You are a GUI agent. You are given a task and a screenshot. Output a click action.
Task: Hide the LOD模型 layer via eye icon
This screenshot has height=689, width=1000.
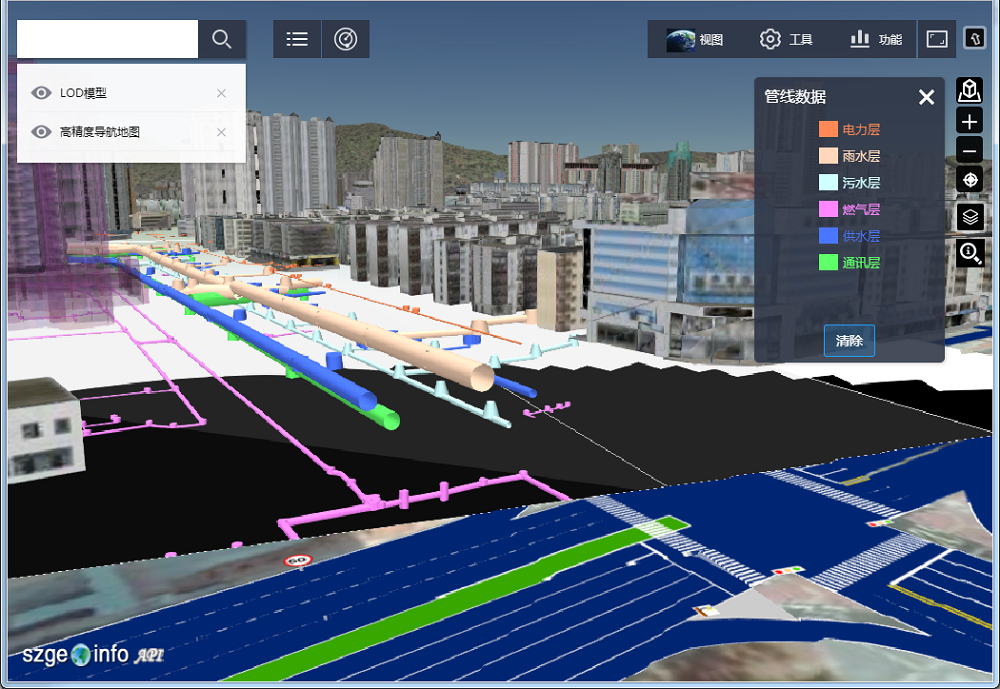click(41, 93)
